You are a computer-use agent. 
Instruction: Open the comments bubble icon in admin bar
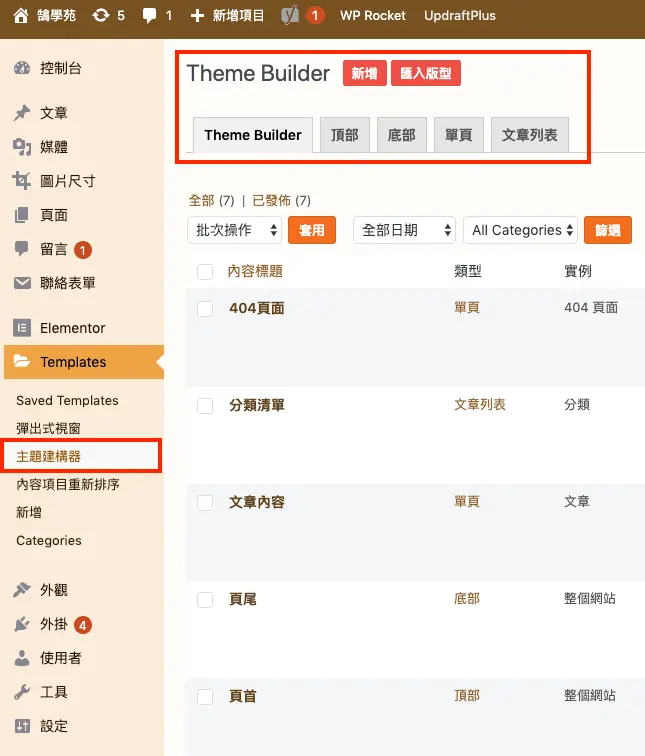tap(149, 16)
